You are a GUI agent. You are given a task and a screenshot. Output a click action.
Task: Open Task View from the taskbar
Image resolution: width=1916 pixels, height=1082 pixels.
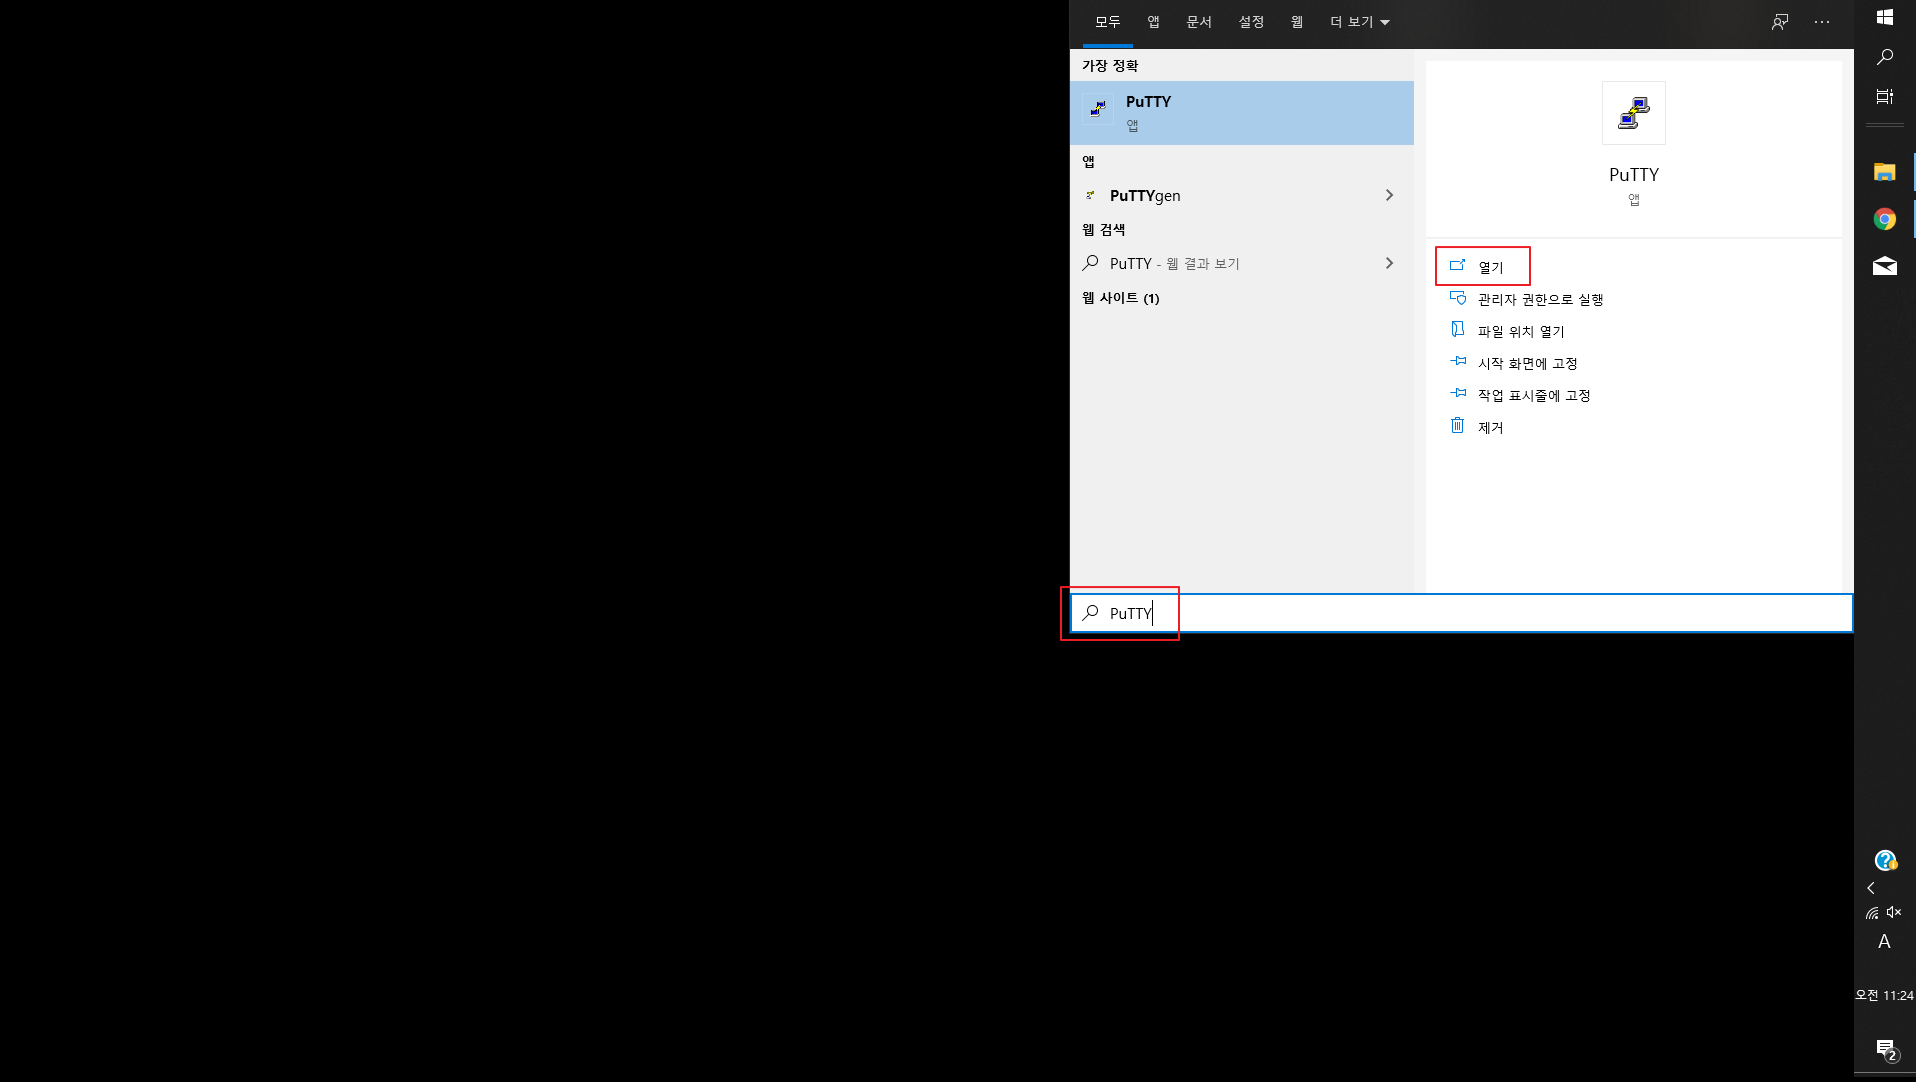pos(1884,97)
